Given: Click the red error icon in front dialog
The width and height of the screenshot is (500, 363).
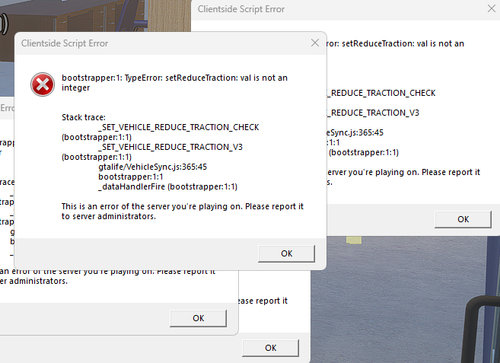Looking at the screenshot, I should pyautogui.click(x=42, y=84).
